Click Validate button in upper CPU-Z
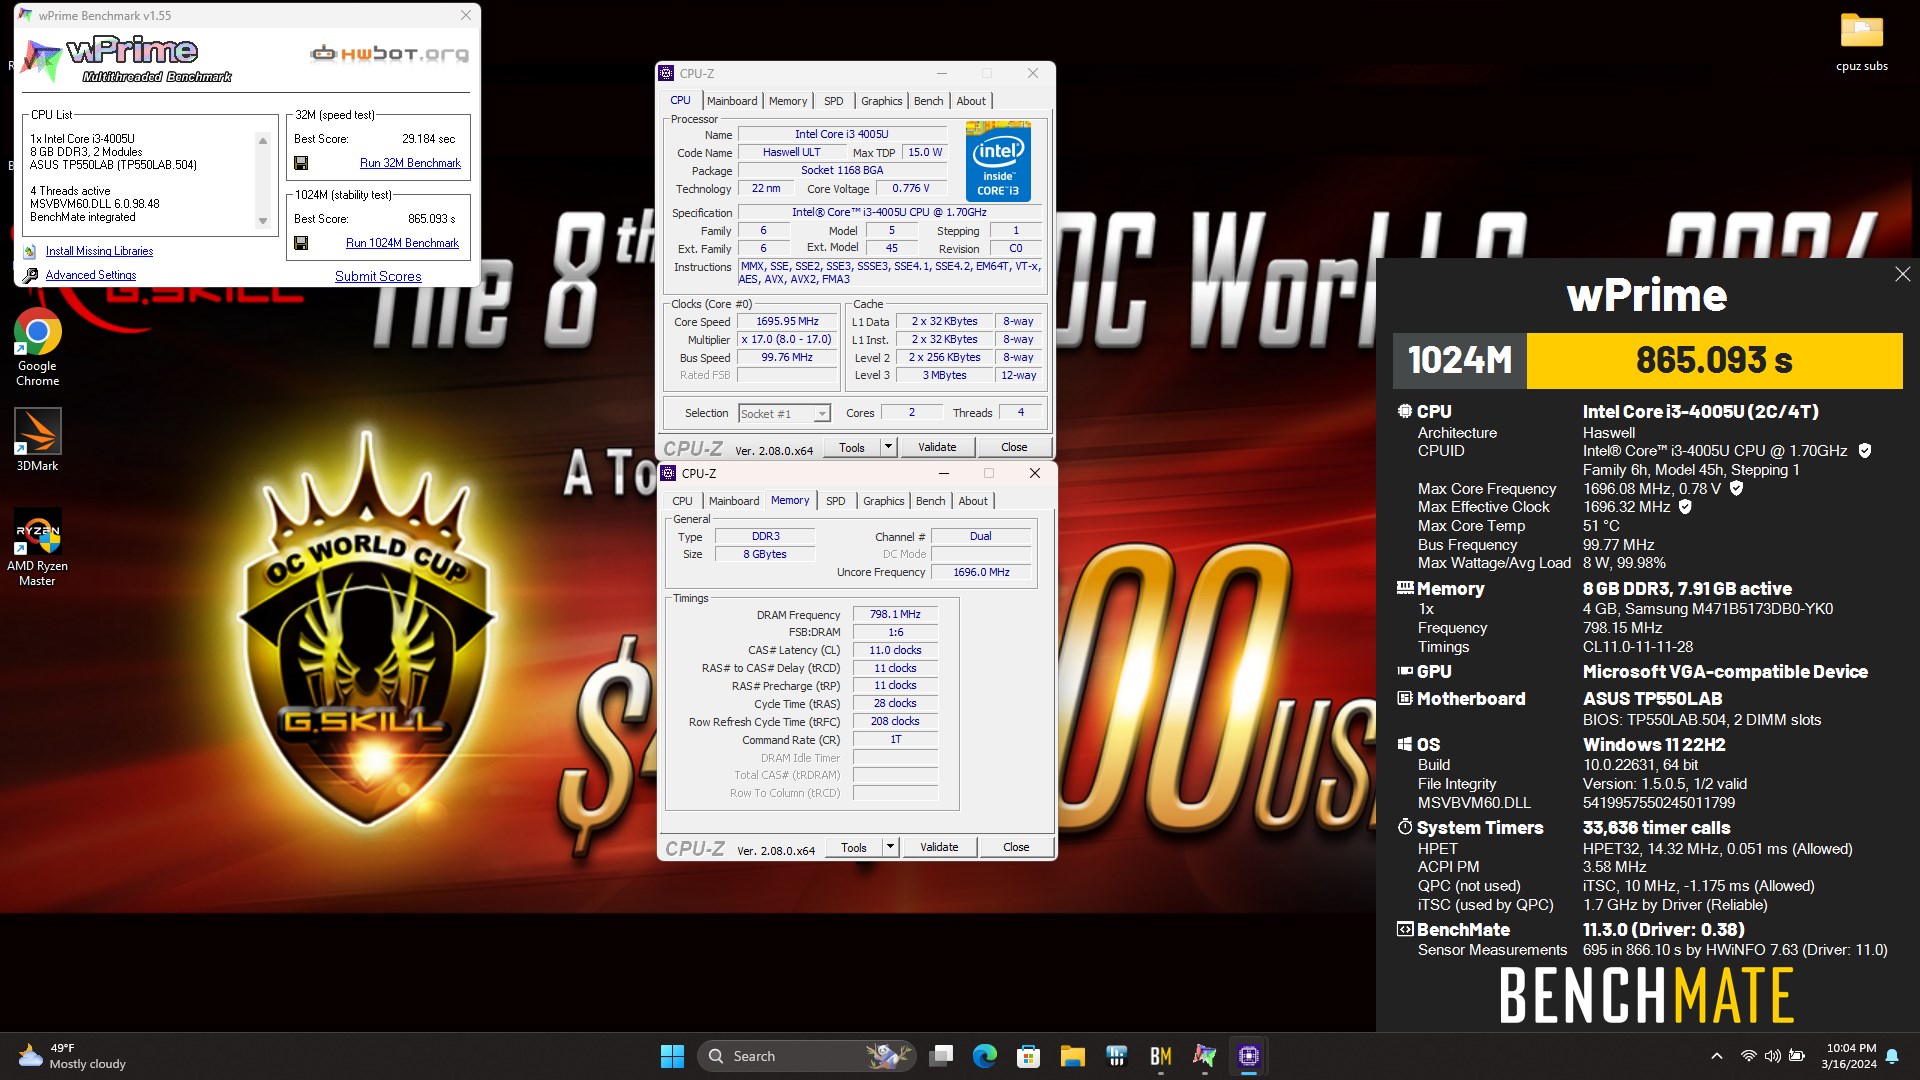The width and height of the screenshot is (1920, 1080). coord(937,447)
